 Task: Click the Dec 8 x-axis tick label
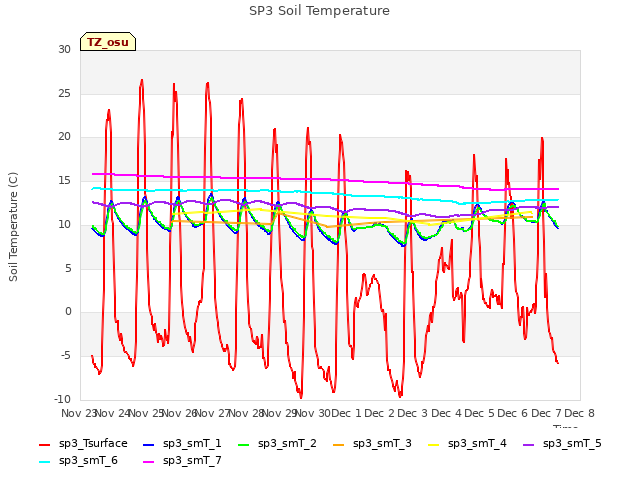[579, 413]
